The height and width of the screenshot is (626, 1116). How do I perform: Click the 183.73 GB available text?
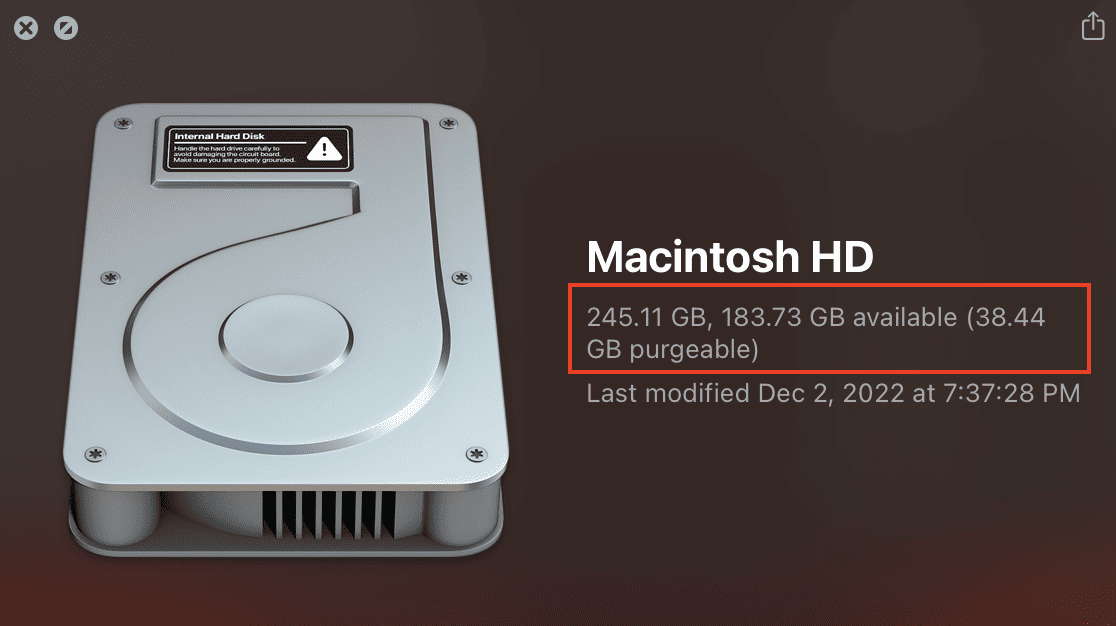point(839,317)
